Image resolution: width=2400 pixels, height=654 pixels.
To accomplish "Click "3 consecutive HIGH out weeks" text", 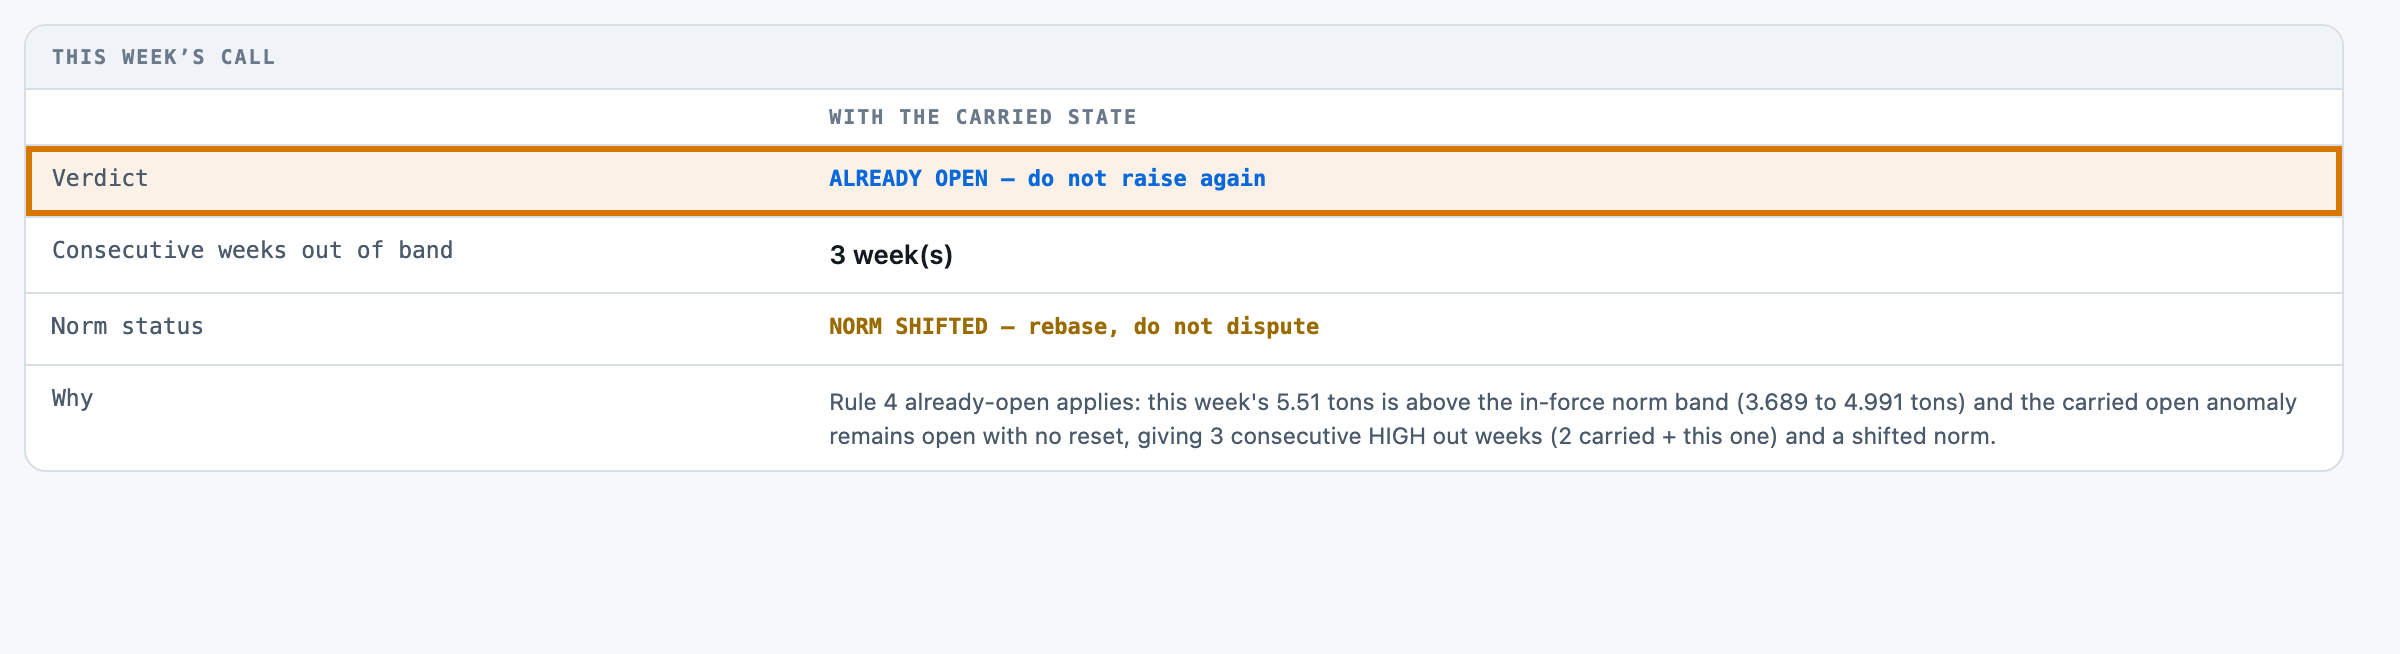I will pyautogui.click(x=1376, y=436).
